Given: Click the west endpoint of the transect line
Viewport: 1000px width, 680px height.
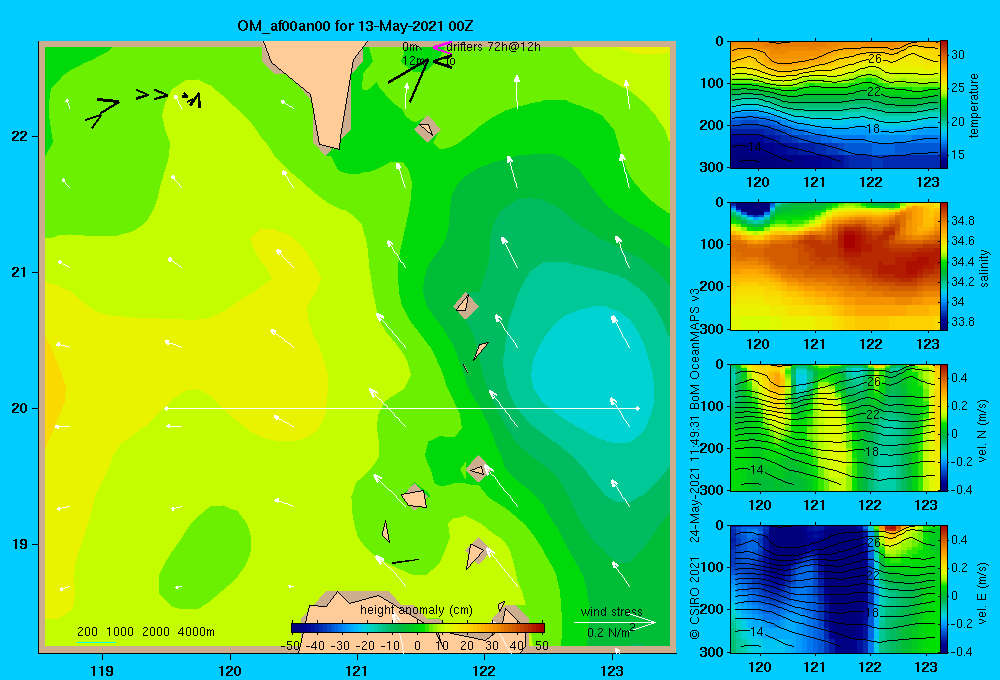Looking at the screenshot, I should tap(166, 408).
